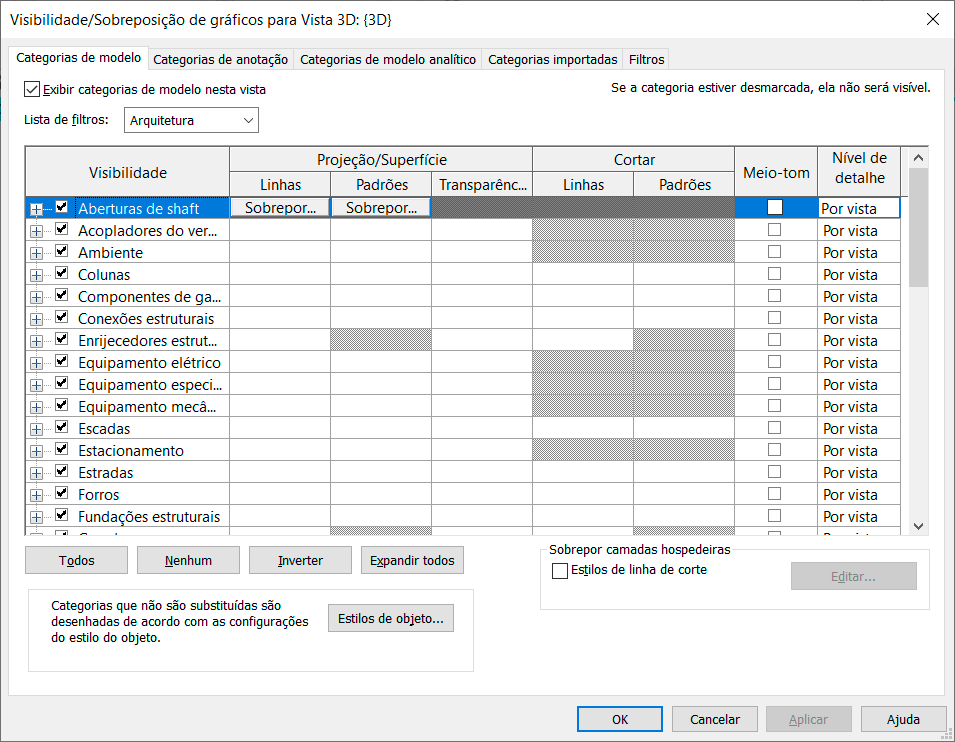Click the scrollbar down arrow in category list

918,526
